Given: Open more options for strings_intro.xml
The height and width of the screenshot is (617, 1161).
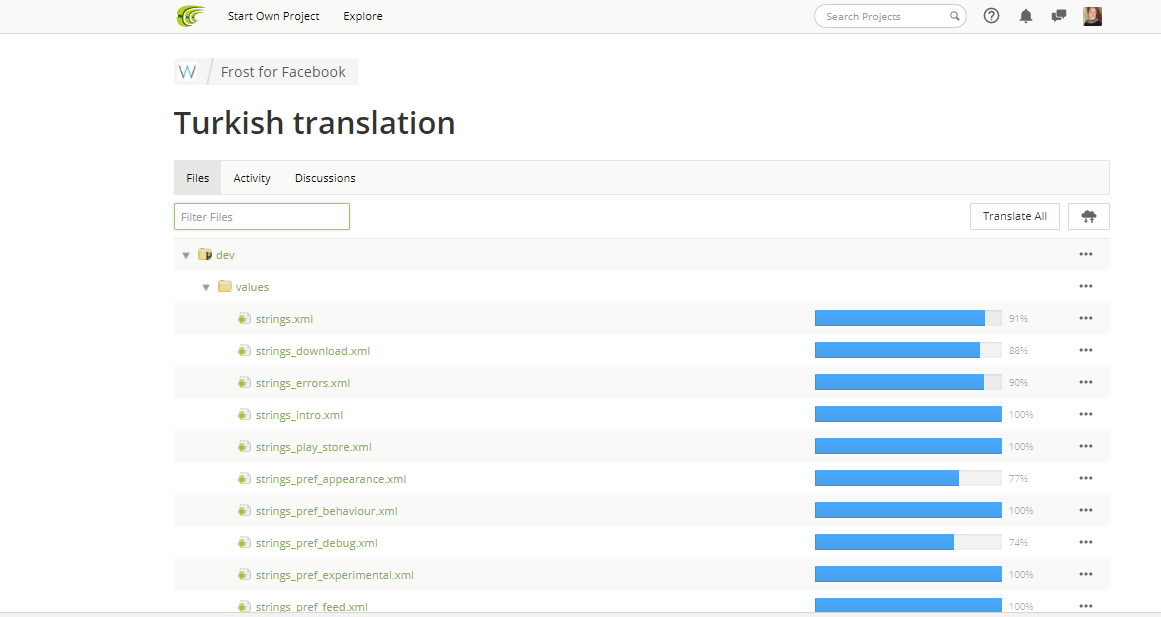Looking at the screenshot, I should [x=1085, y=414].
